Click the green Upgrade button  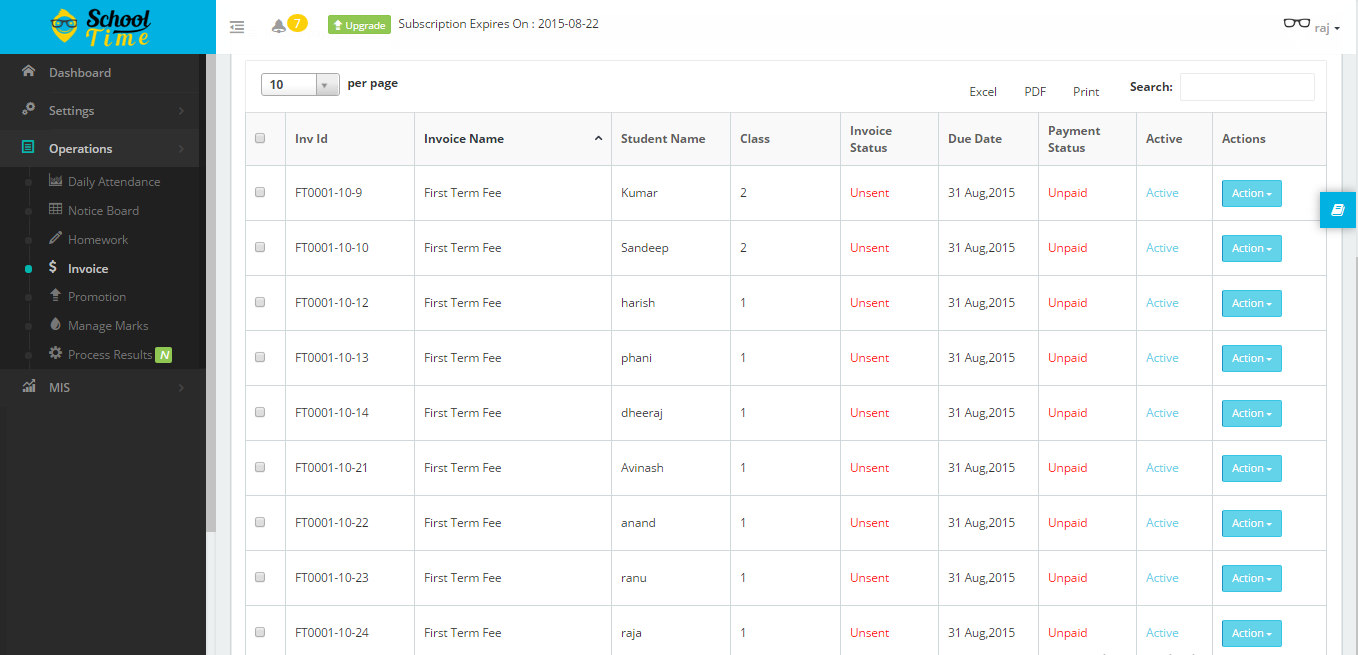[x=359, y=25]
